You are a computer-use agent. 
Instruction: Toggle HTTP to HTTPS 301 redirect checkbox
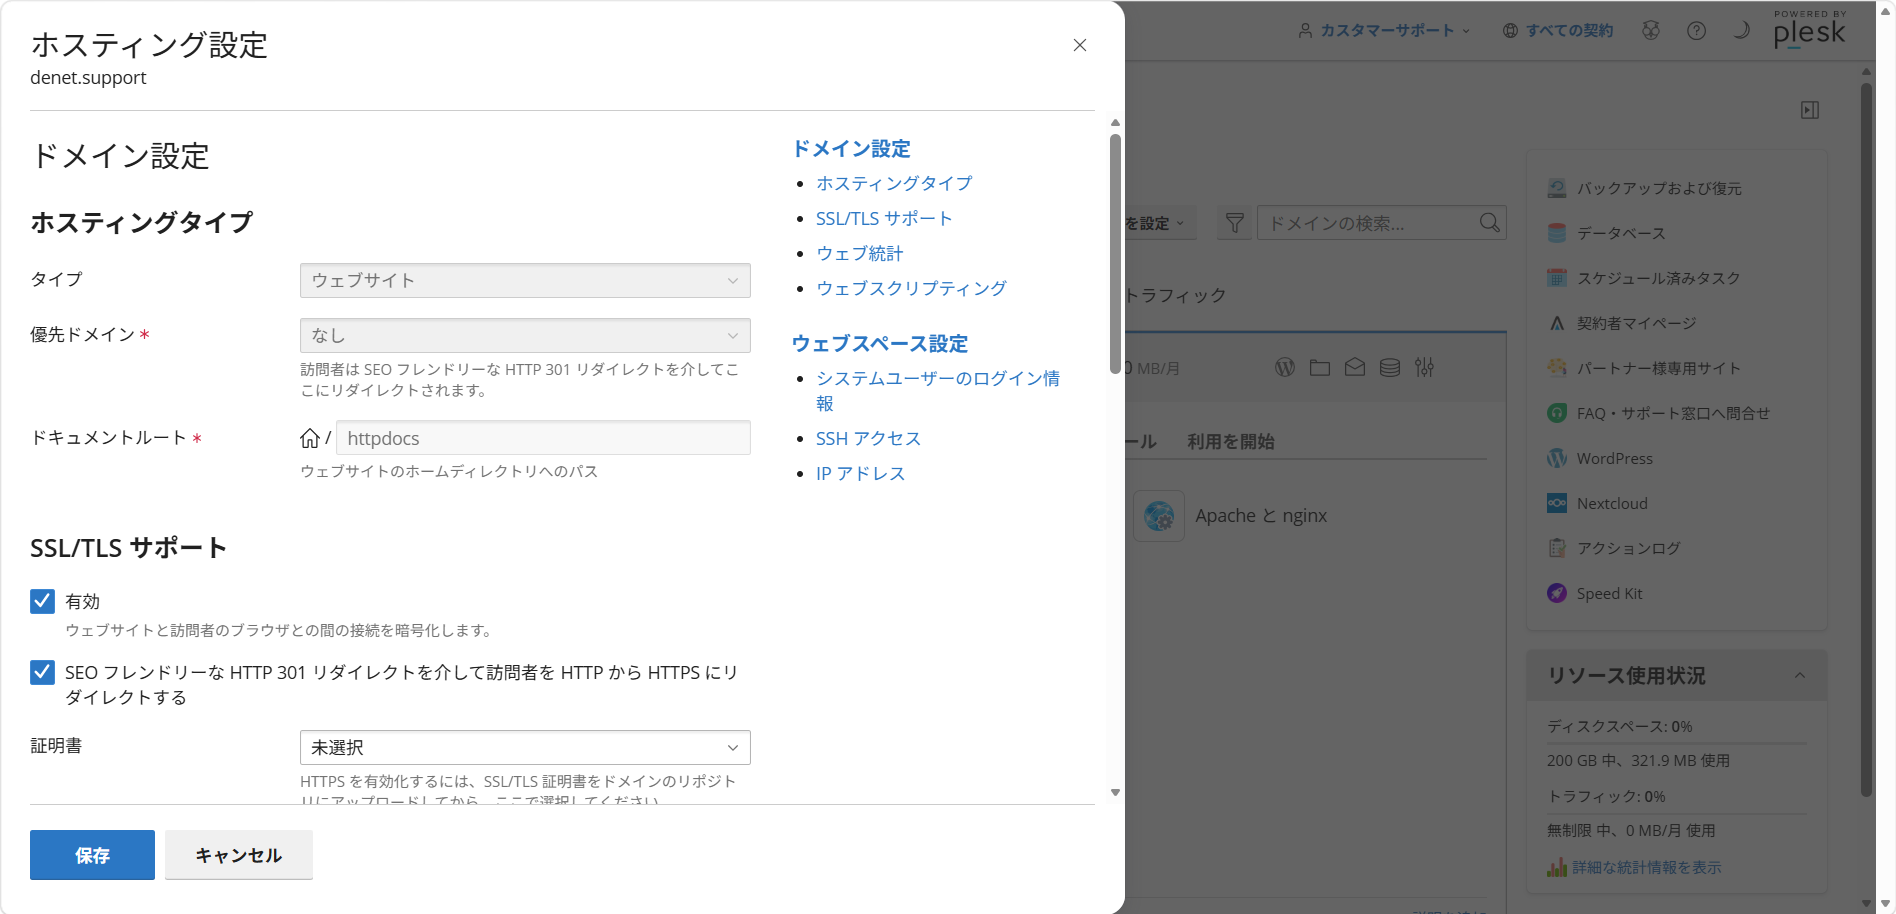pos(42,672)
